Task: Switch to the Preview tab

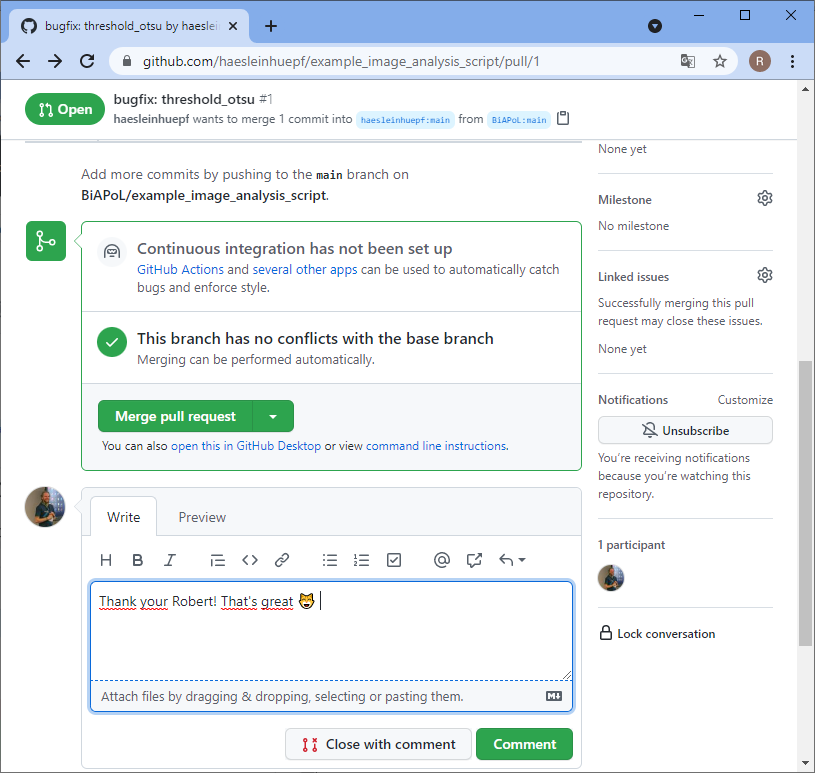Action: [202, 517]
